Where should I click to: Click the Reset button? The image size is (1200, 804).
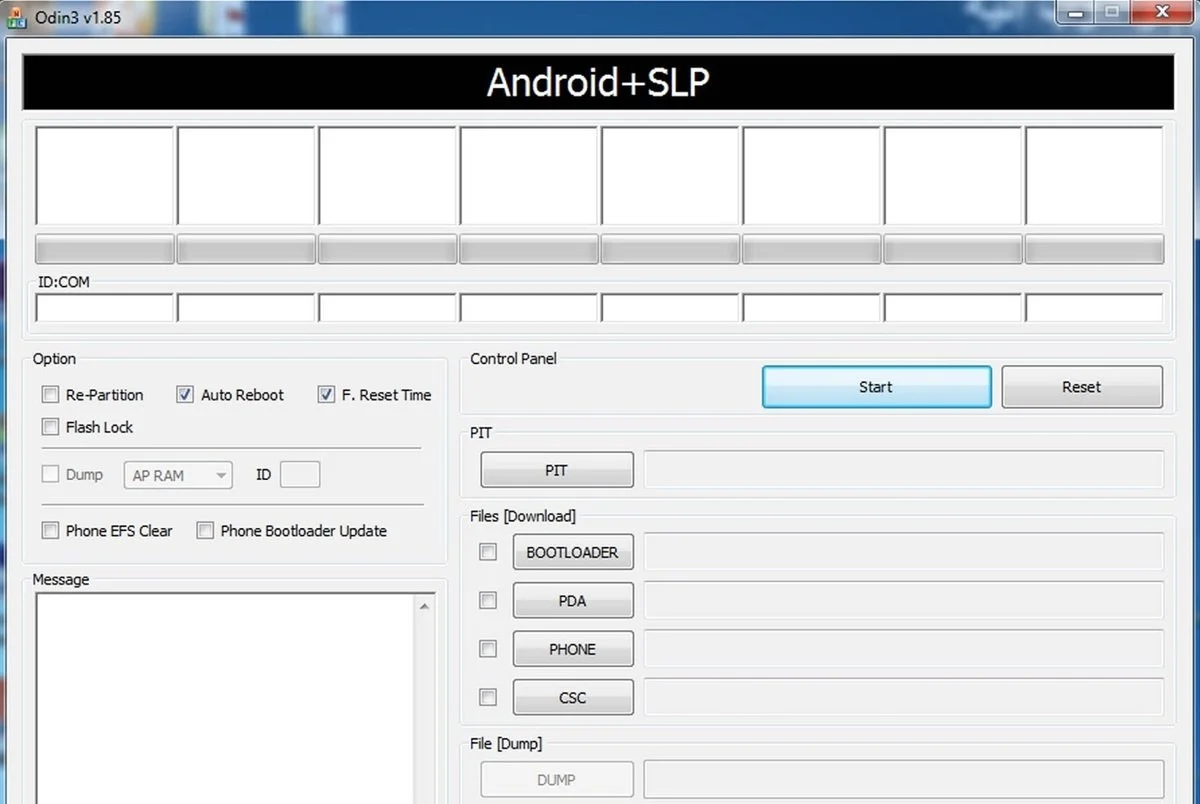(x=1082, y=387)
